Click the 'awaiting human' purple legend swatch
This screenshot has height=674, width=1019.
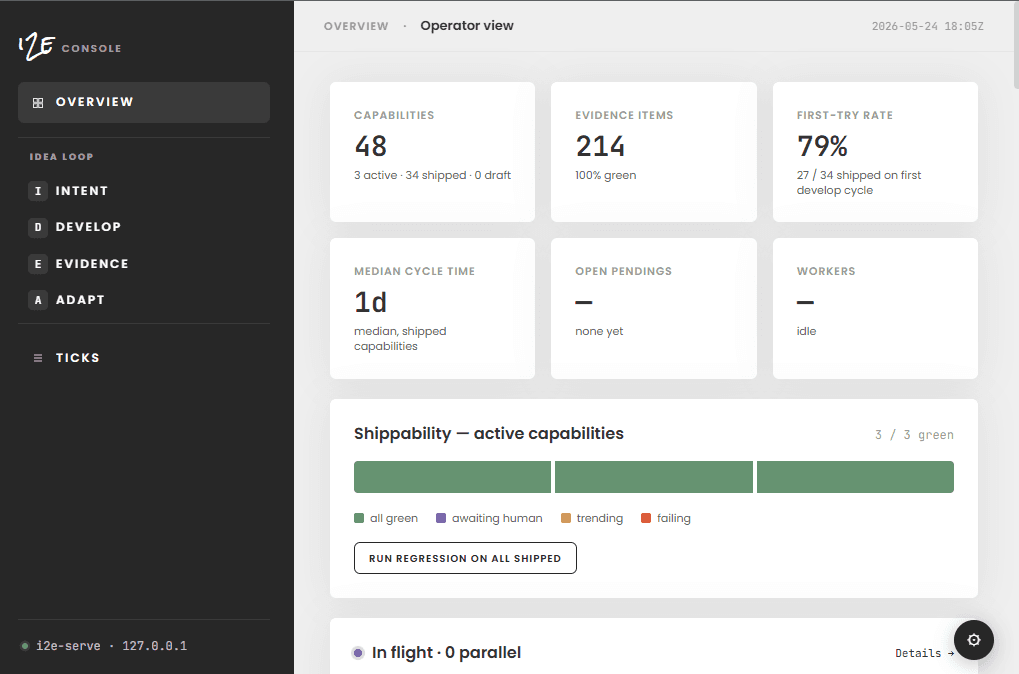(x=441, y=518)
